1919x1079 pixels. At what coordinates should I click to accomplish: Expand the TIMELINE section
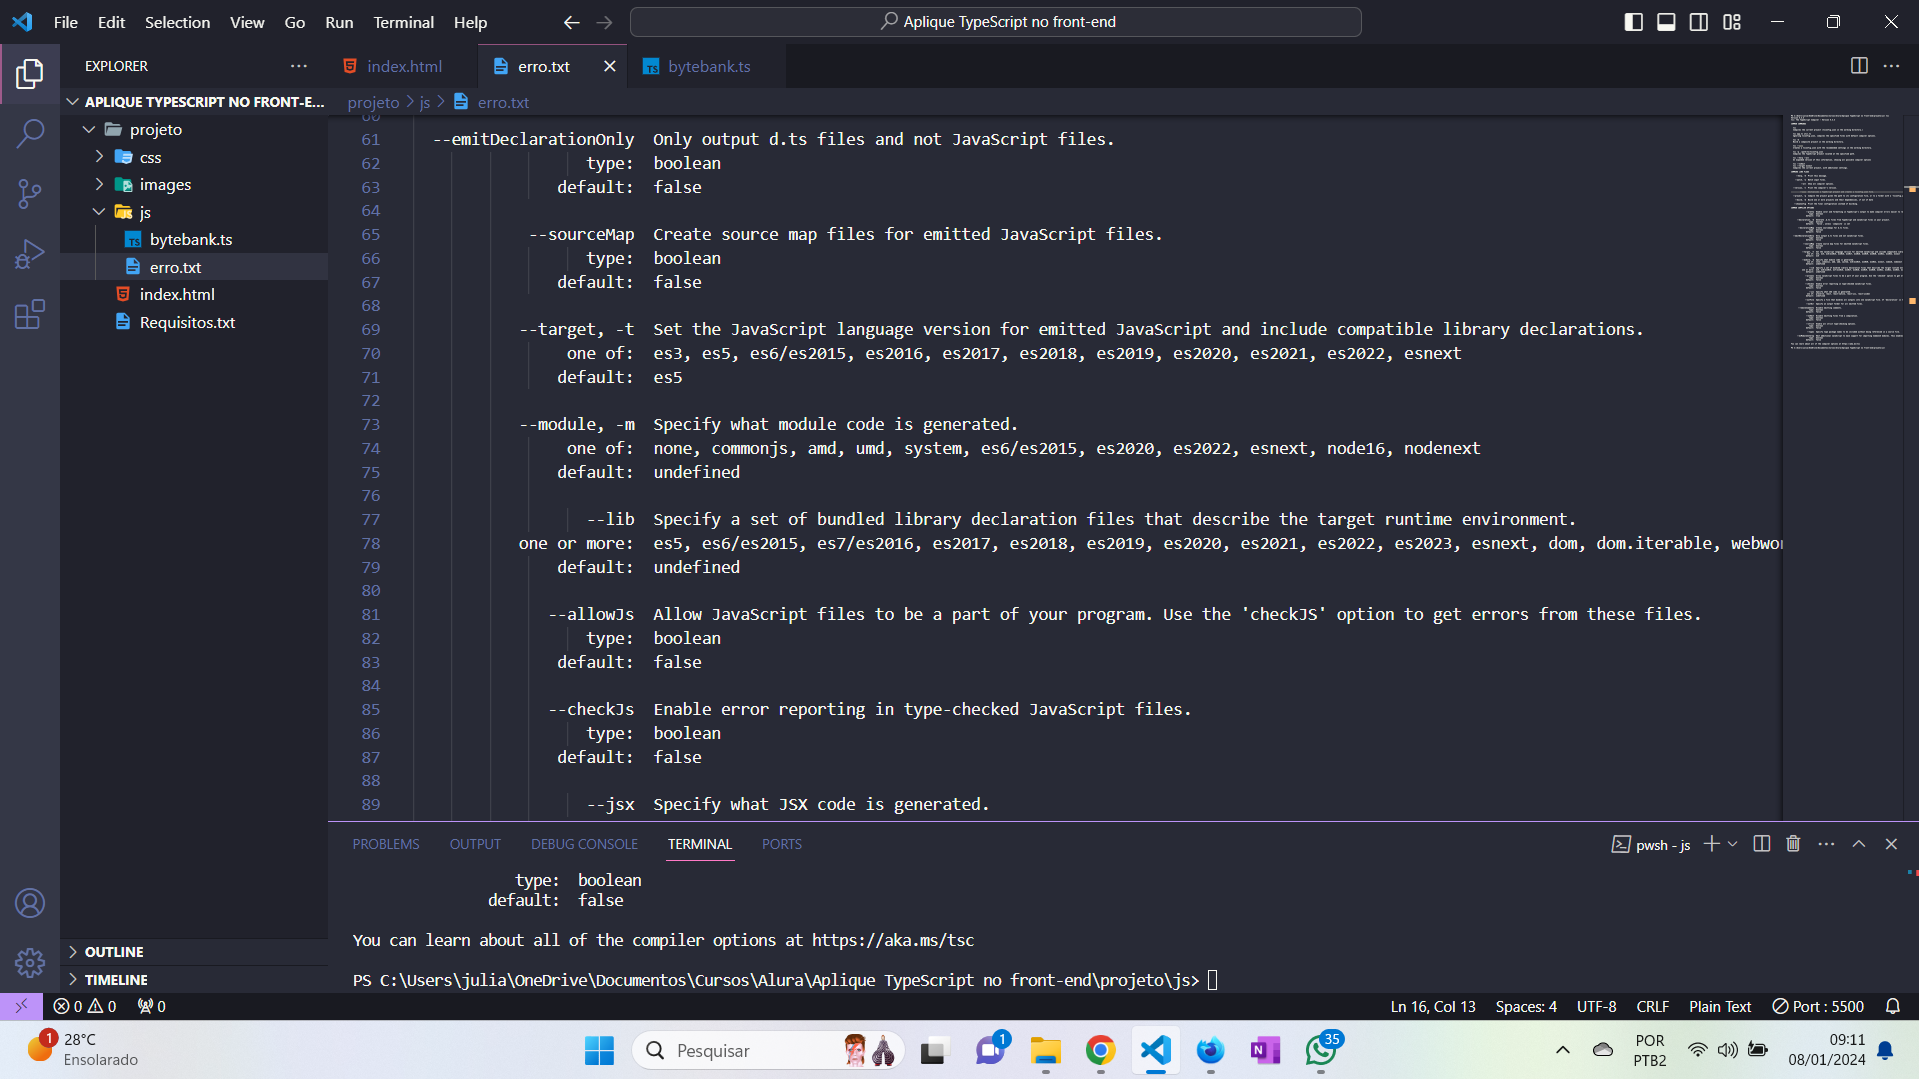tap(195, 980)
